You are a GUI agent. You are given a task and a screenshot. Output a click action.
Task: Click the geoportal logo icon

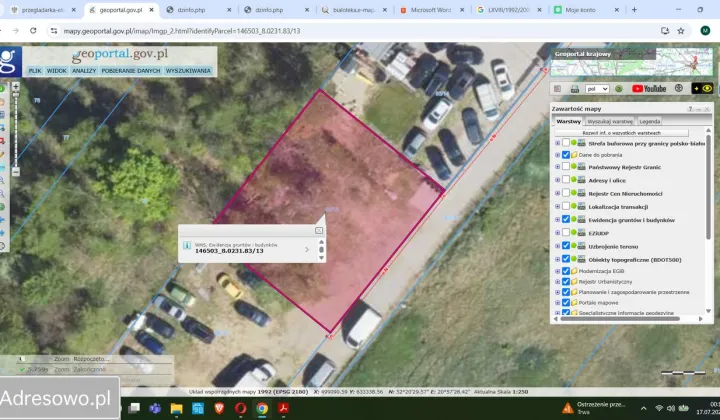(10, 62)
